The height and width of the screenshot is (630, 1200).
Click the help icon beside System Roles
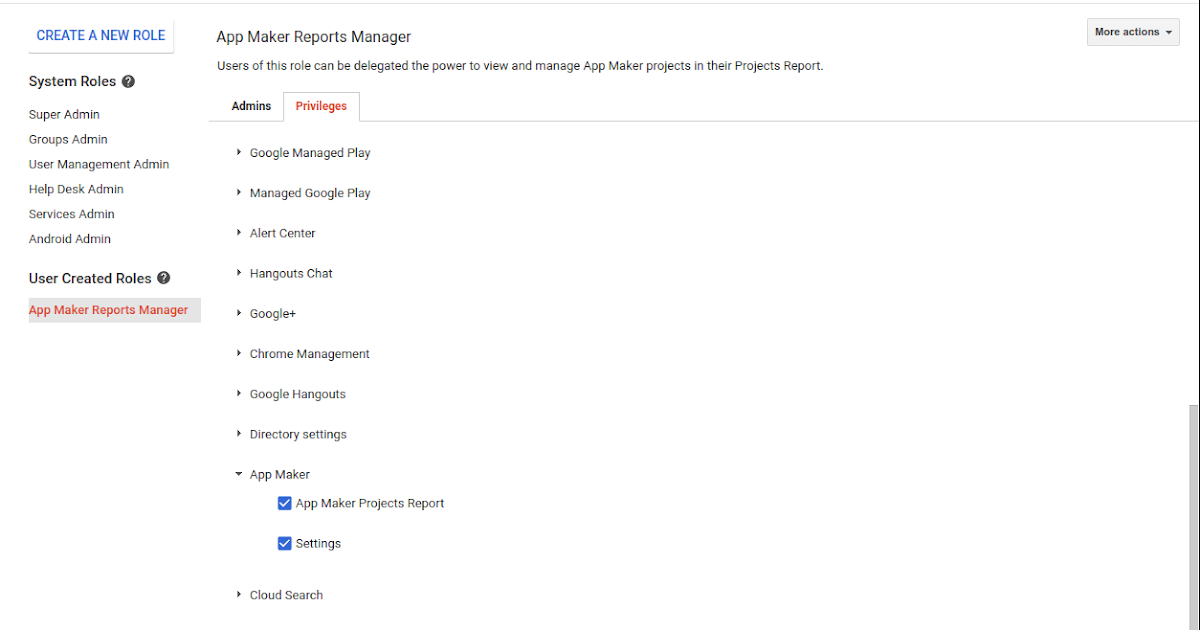point(128,81)
